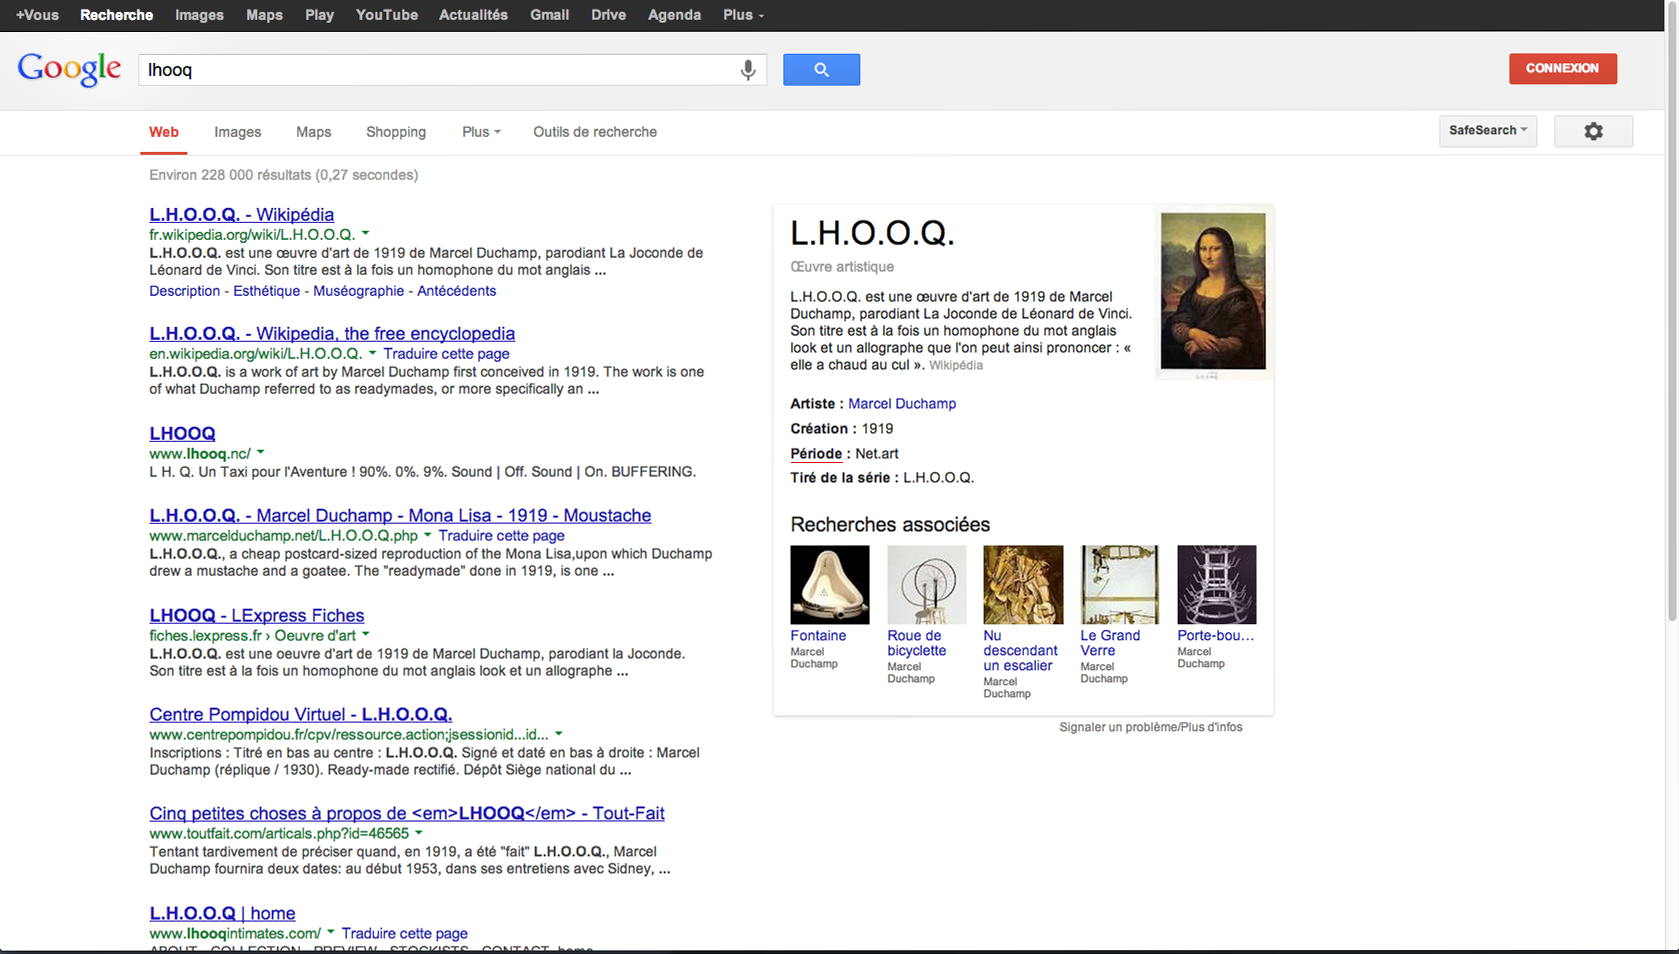Click green arrow next to marcelduchamp.net URL
The height and width of the screenshot is (954, 1679).
coord(427,535)
